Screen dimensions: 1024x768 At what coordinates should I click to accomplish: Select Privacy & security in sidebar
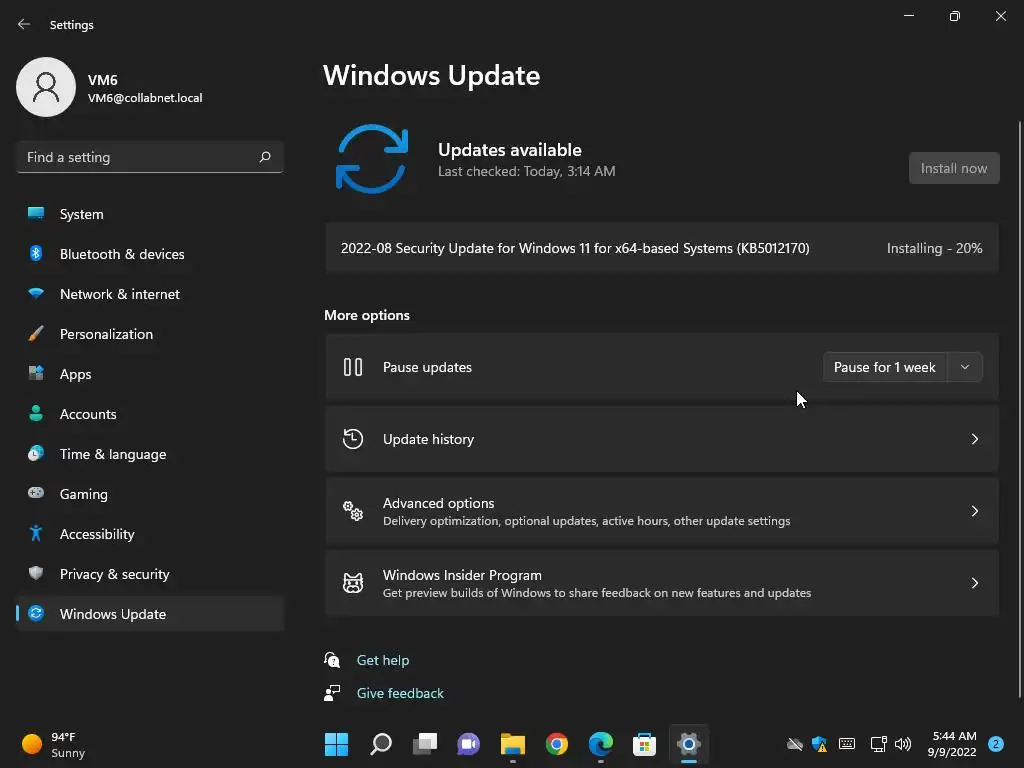[150, 574]
